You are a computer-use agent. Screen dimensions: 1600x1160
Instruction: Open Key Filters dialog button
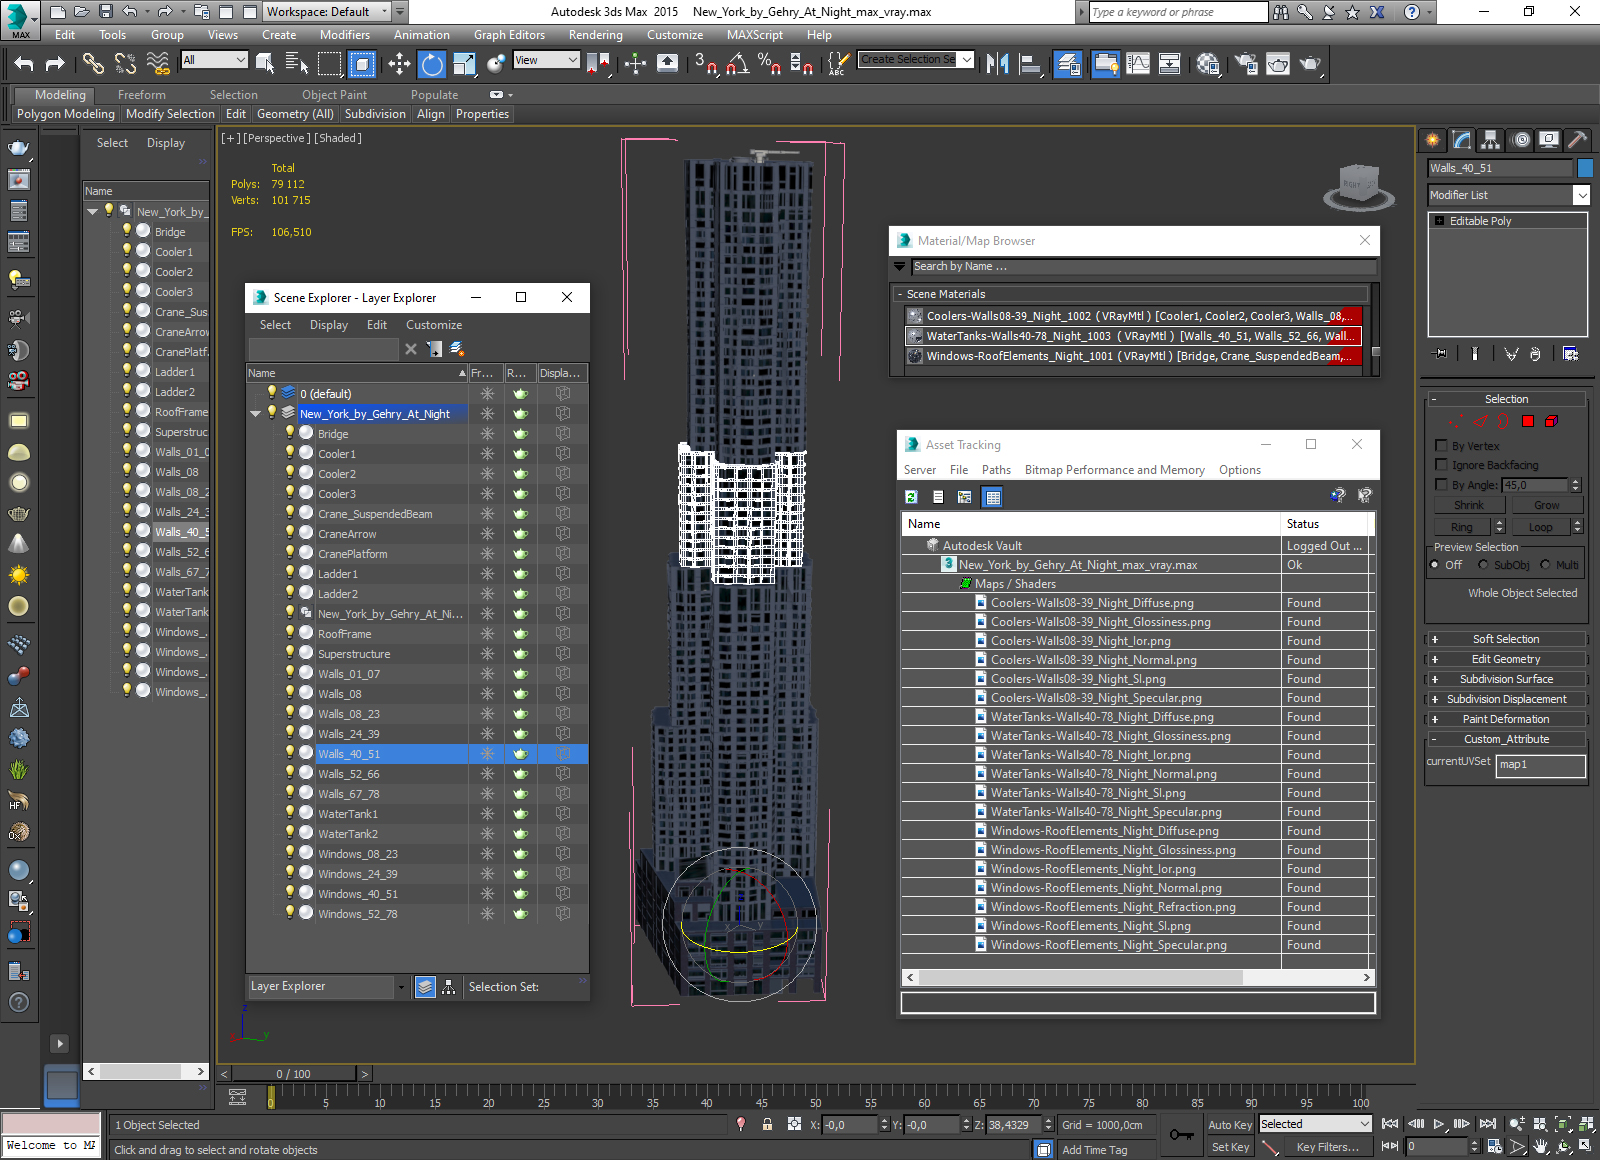(1327, 1147)
